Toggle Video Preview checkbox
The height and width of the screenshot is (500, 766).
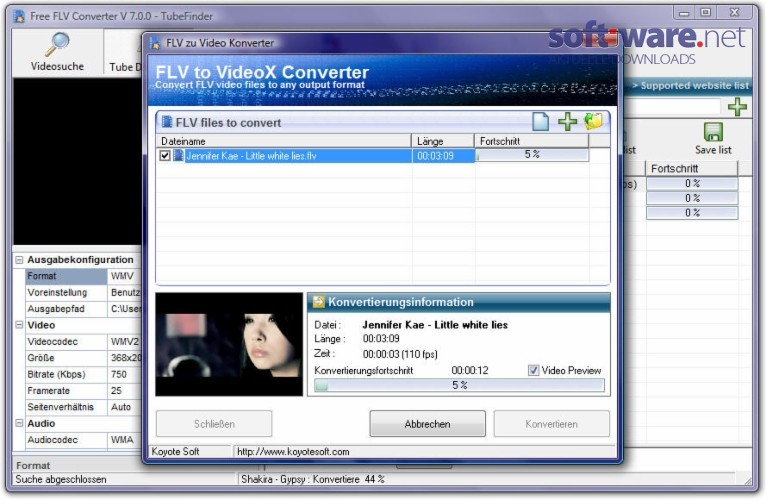(533, 370)
